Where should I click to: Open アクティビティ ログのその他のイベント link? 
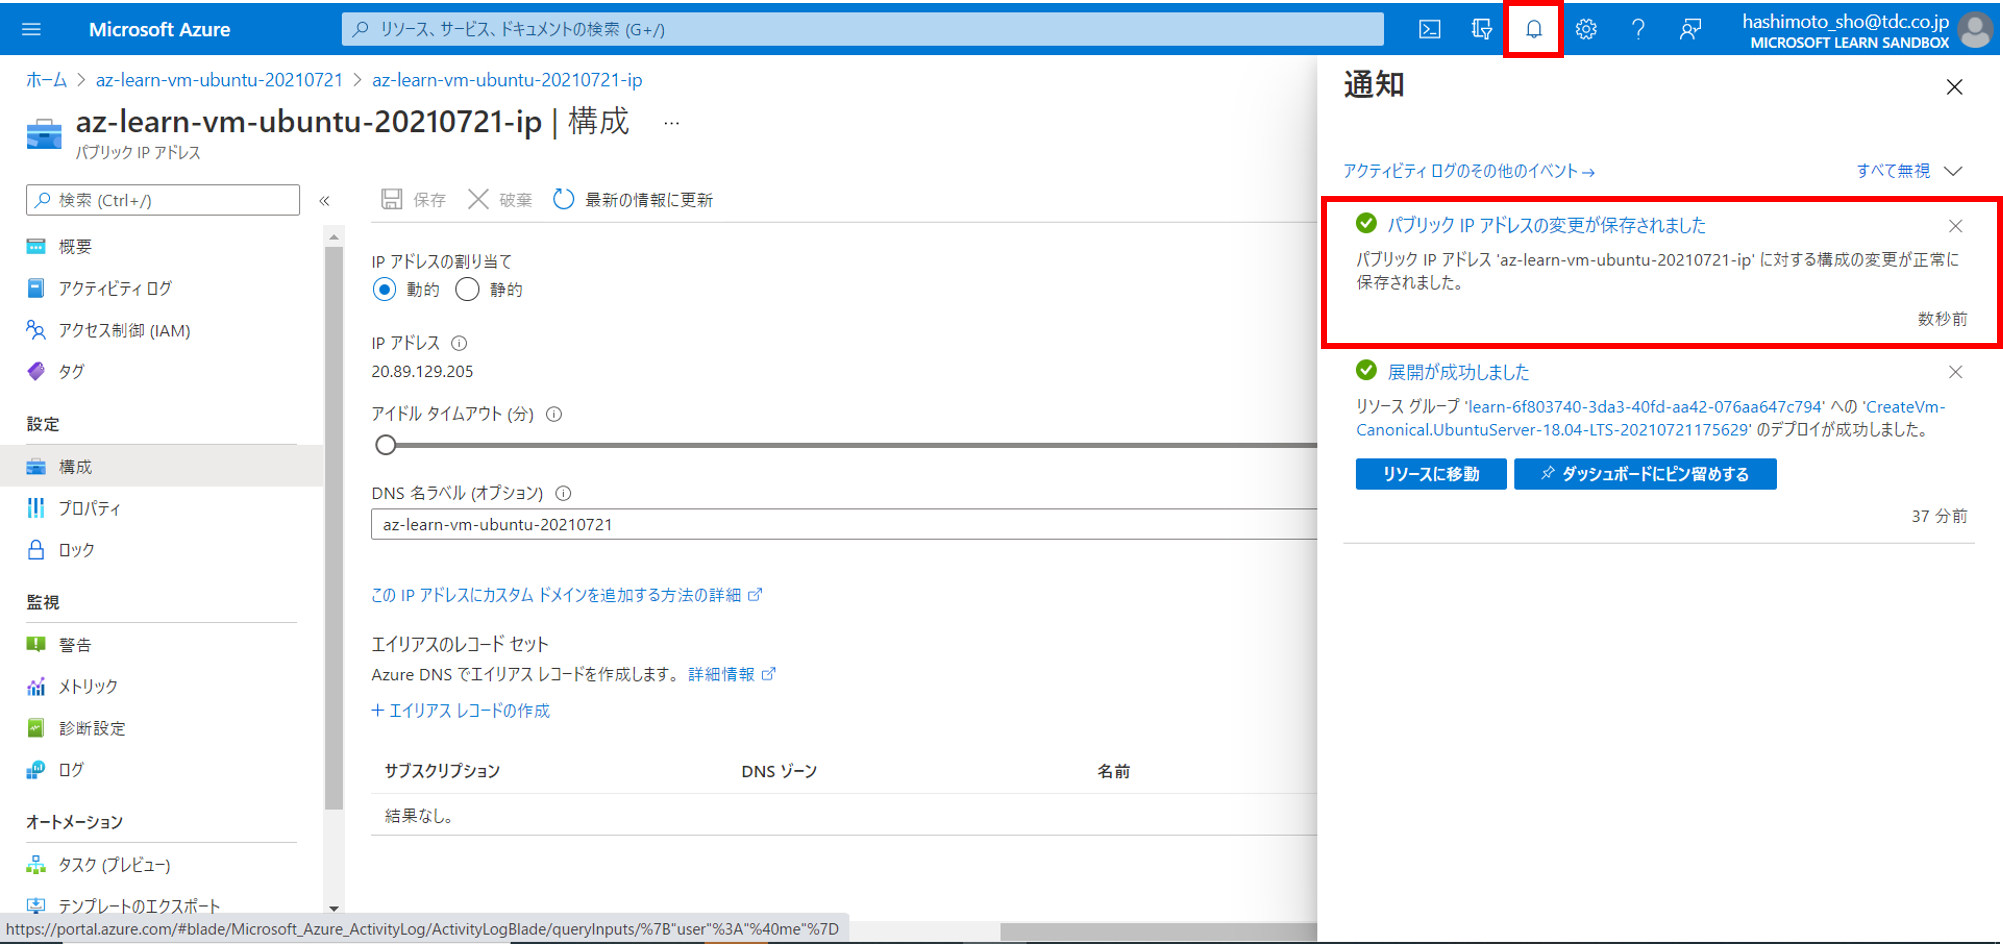(1468, 171)
